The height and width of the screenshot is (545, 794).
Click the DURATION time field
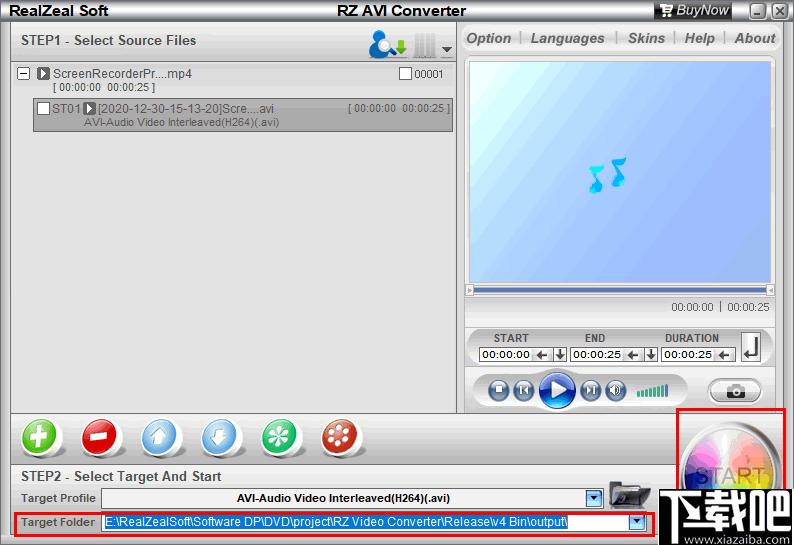point(688,355)
